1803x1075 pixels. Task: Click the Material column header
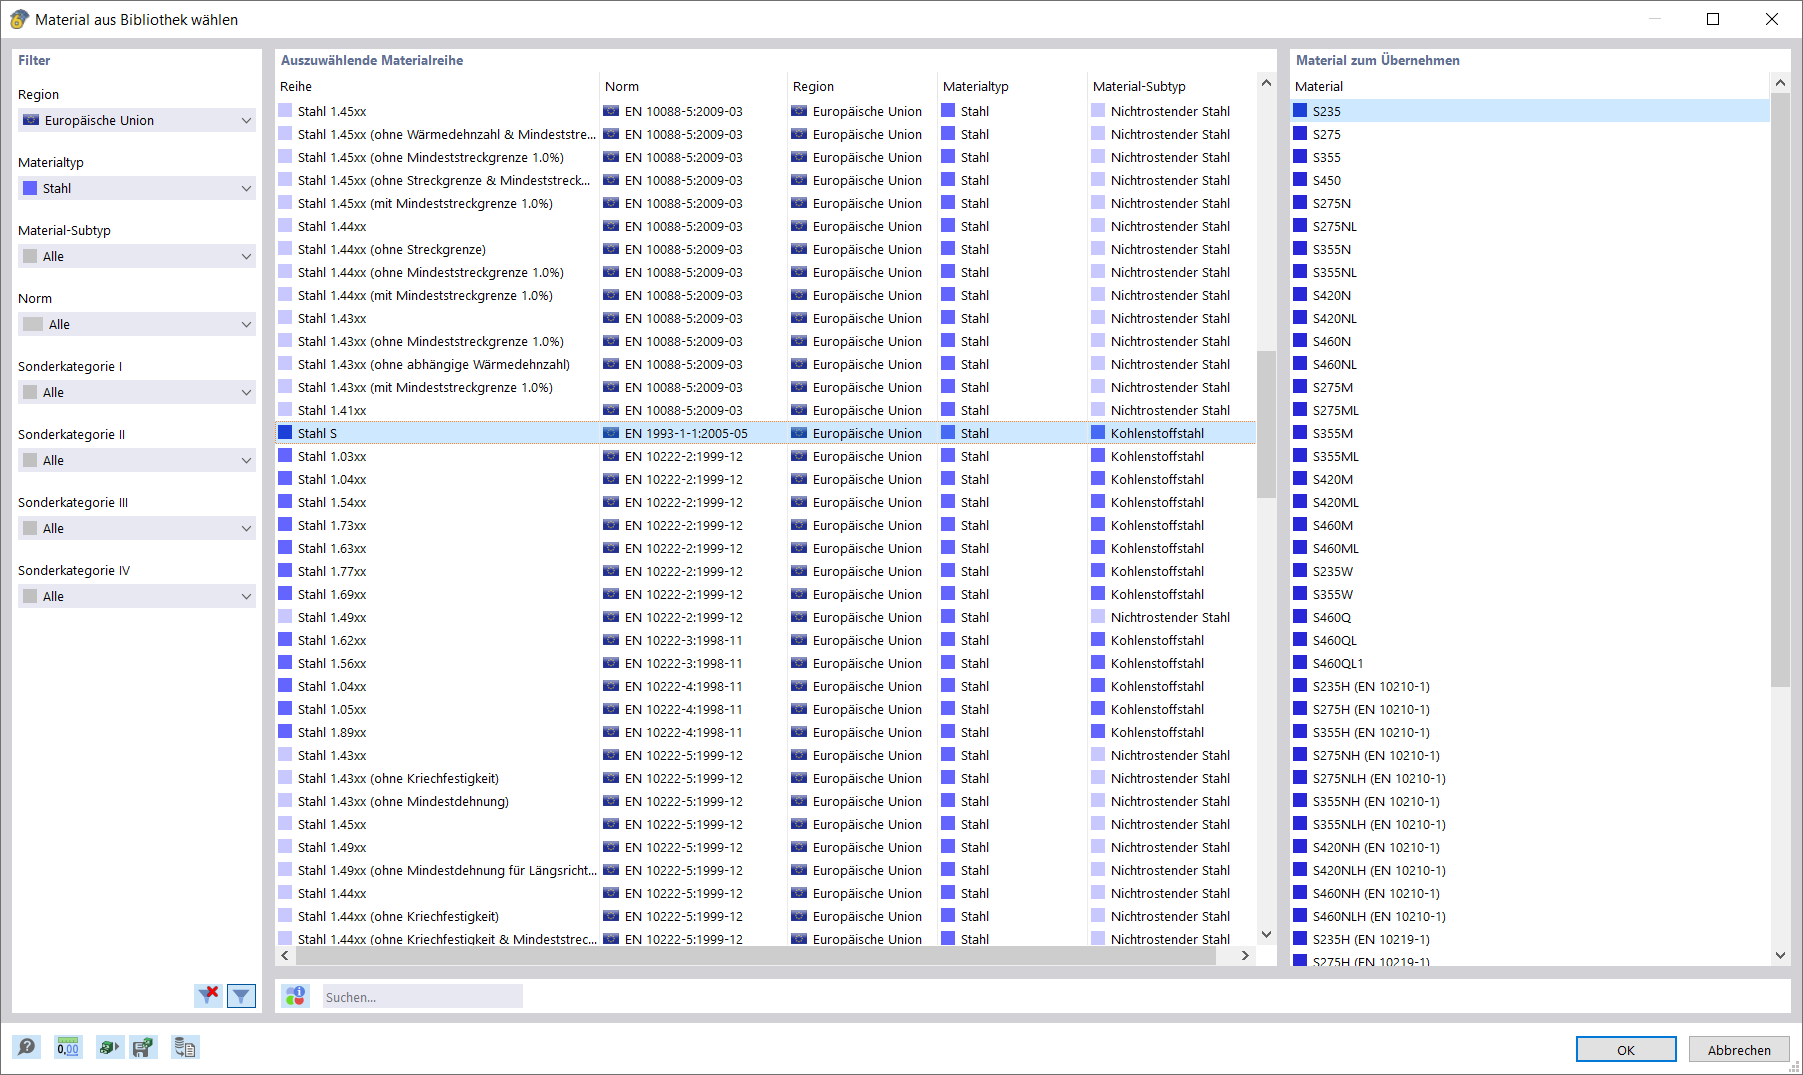pyautogui.click(x=1530, y=87)
